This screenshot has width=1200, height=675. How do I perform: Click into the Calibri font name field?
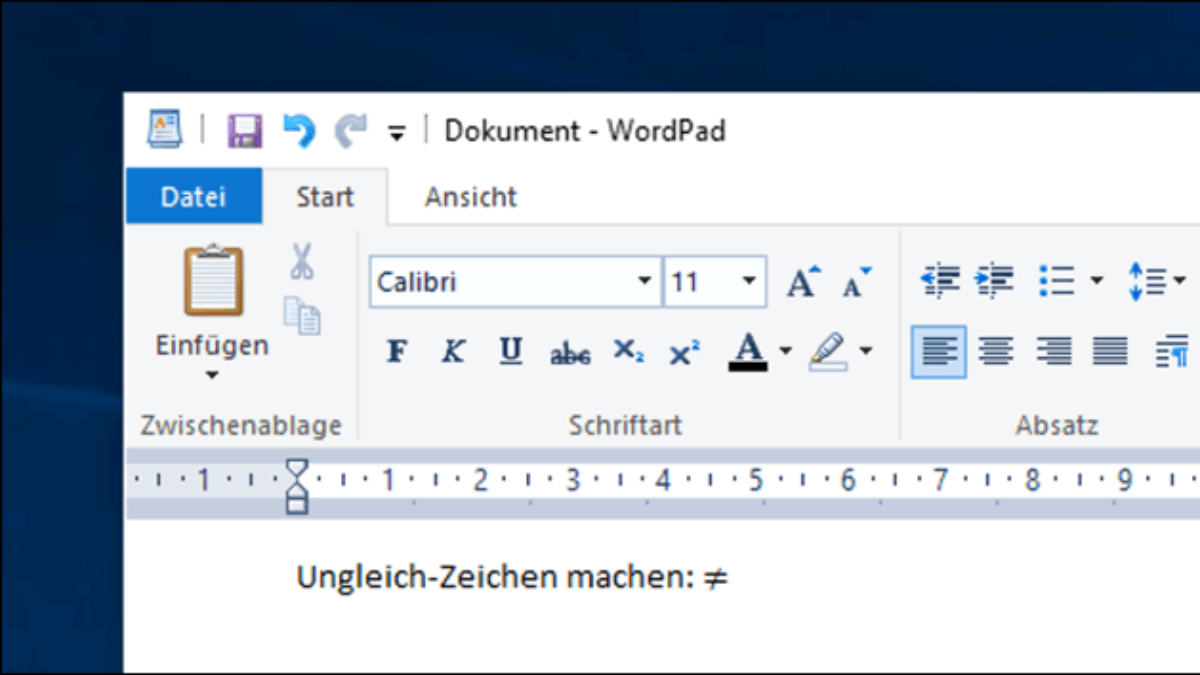coord(503,282)
